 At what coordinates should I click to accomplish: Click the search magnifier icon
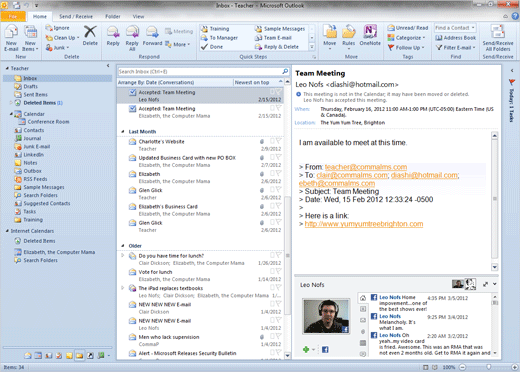(x=285, y=71)
